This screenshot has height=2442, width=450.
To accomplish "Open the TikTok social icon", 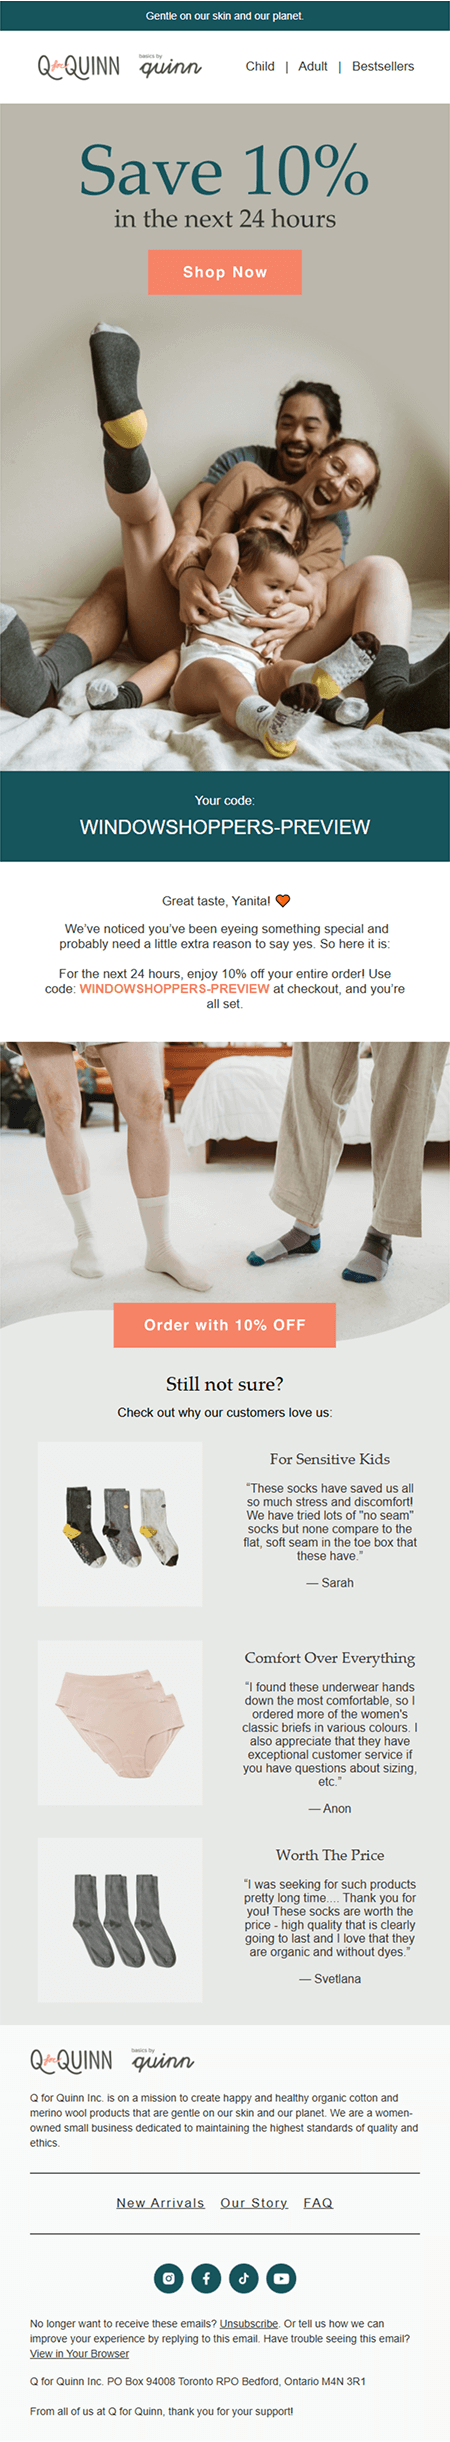I will [244, 2278].
